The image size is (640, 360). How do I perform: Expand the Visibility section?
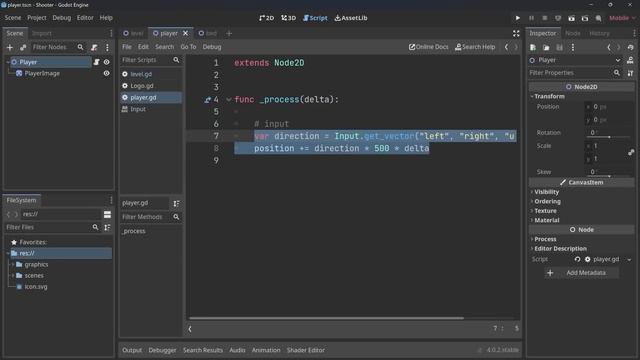(x=547, y=192)
